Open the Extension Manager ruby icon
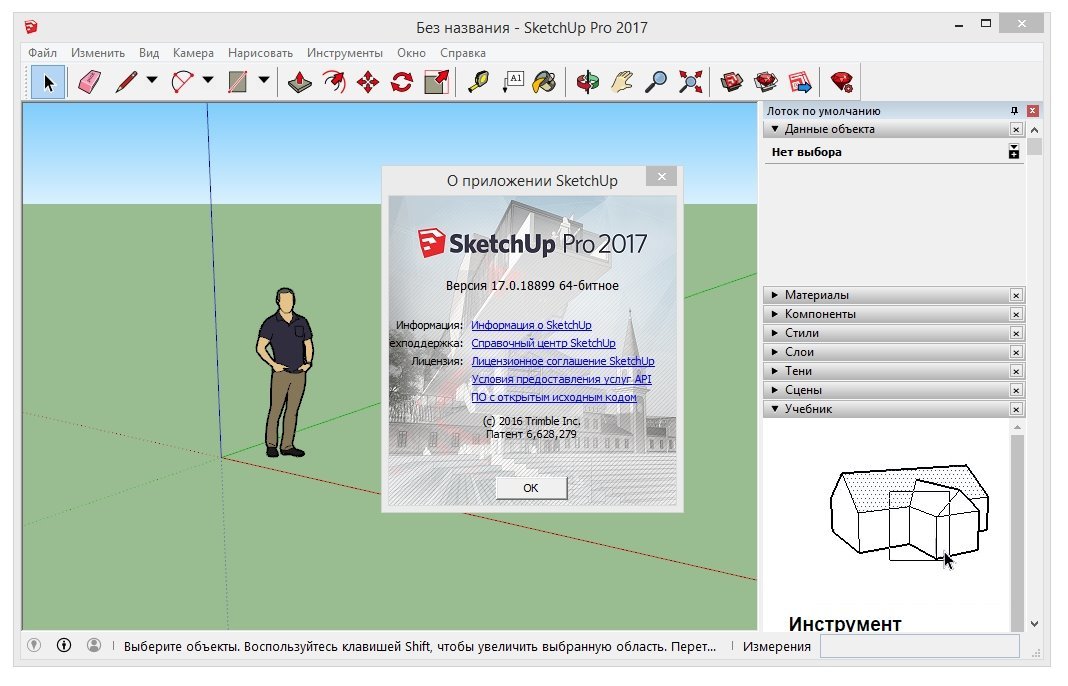Viewport: 1068px width, 686px height. [x=843, y=82]
